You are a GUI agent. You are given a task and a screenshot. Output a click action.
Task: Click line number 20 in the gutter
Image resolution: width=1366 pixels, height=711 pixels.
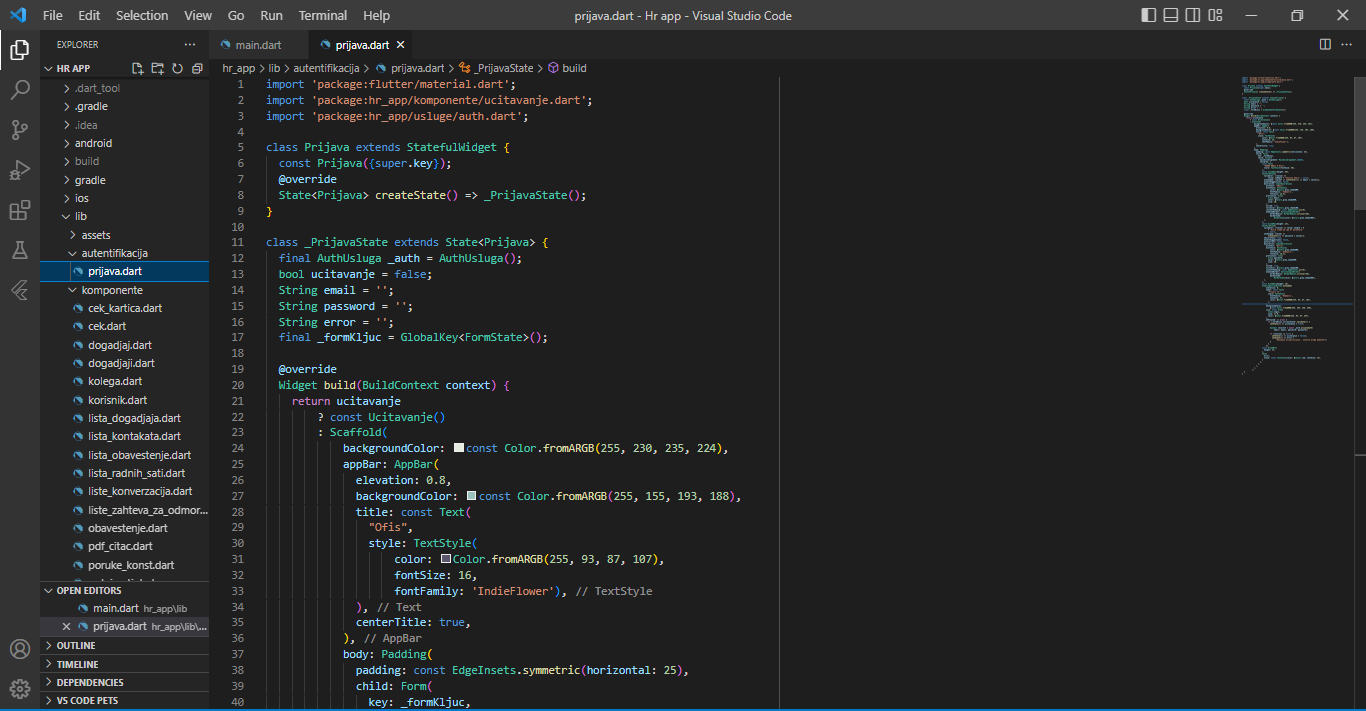238,385
